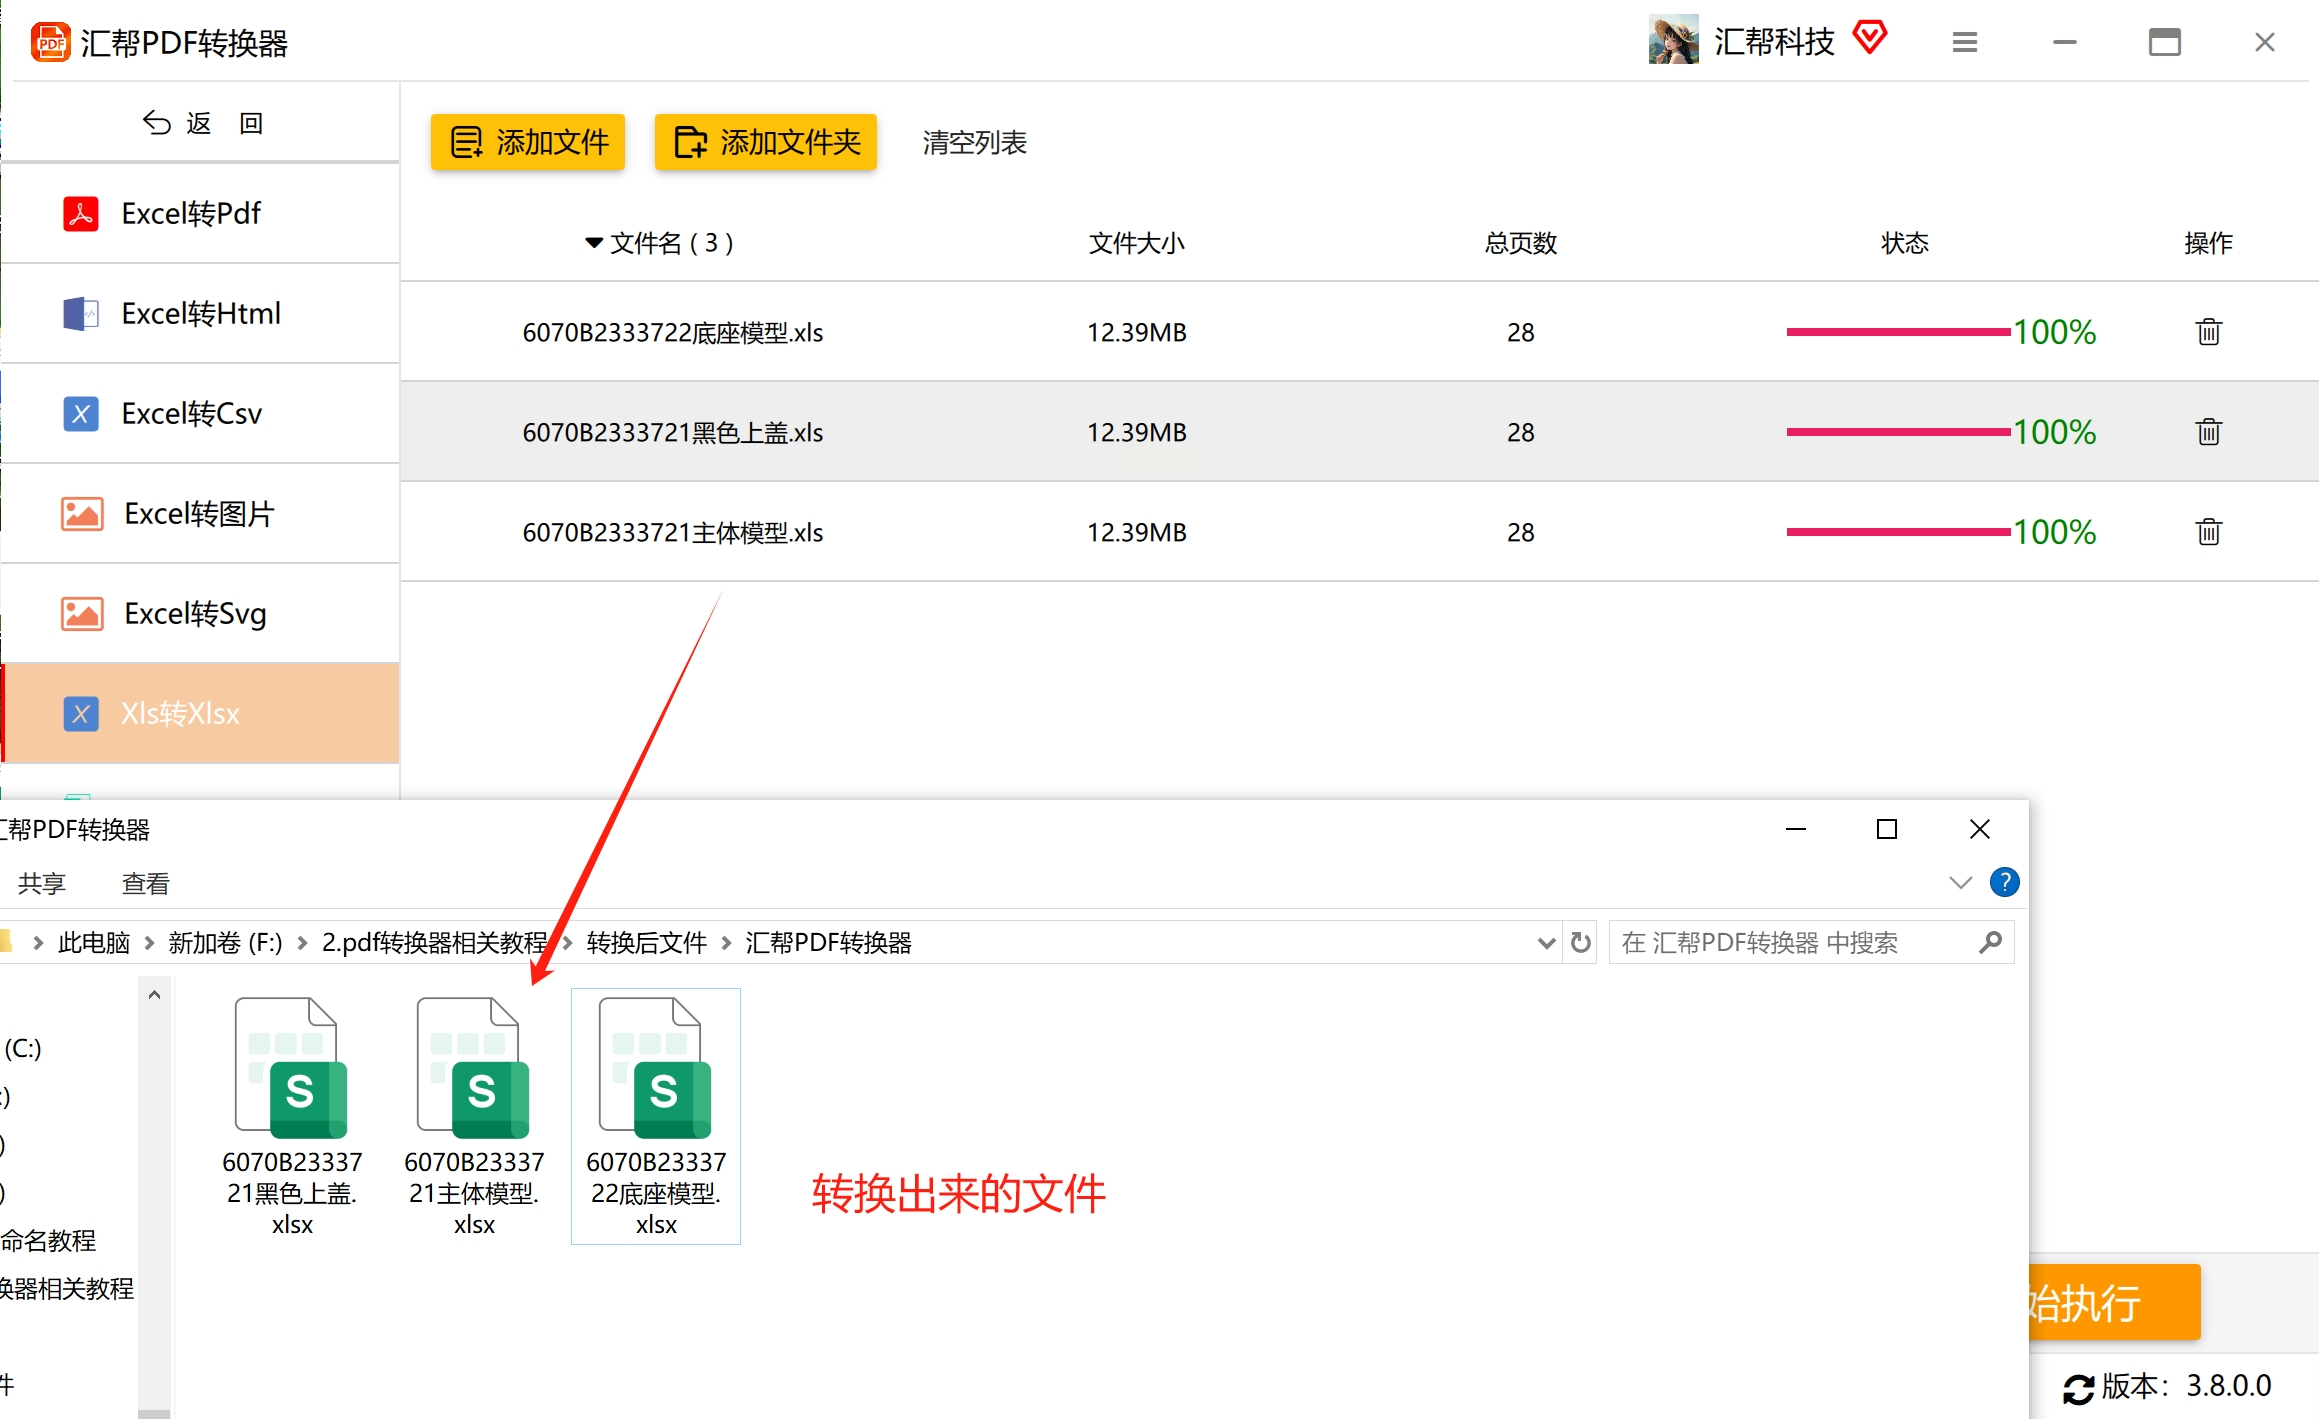Delete the 底座模型.xls row with trash icon
The width and height of the screenshot is (2319, 1419).
pos(2208,332)
